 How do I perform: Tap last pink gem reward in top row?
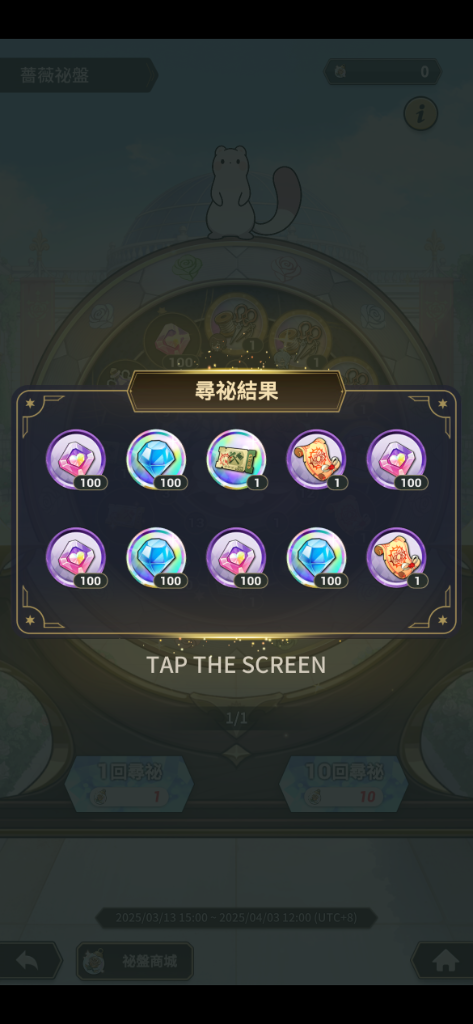pyautogui.click(x=397, y=459)
